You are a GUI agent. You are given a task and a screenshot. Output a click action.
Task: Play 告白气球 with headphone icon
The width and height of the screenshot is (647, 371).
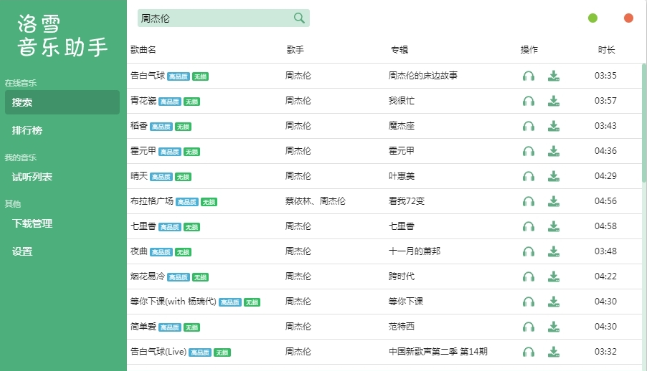pos(529,76)
